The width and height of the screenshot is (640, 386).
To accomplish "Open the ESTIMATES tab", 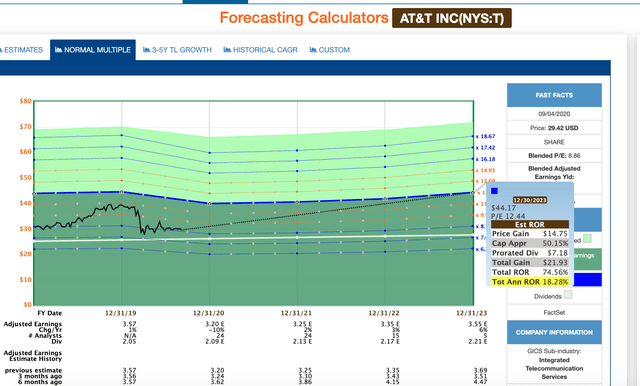I will click(x=22, y=50).
